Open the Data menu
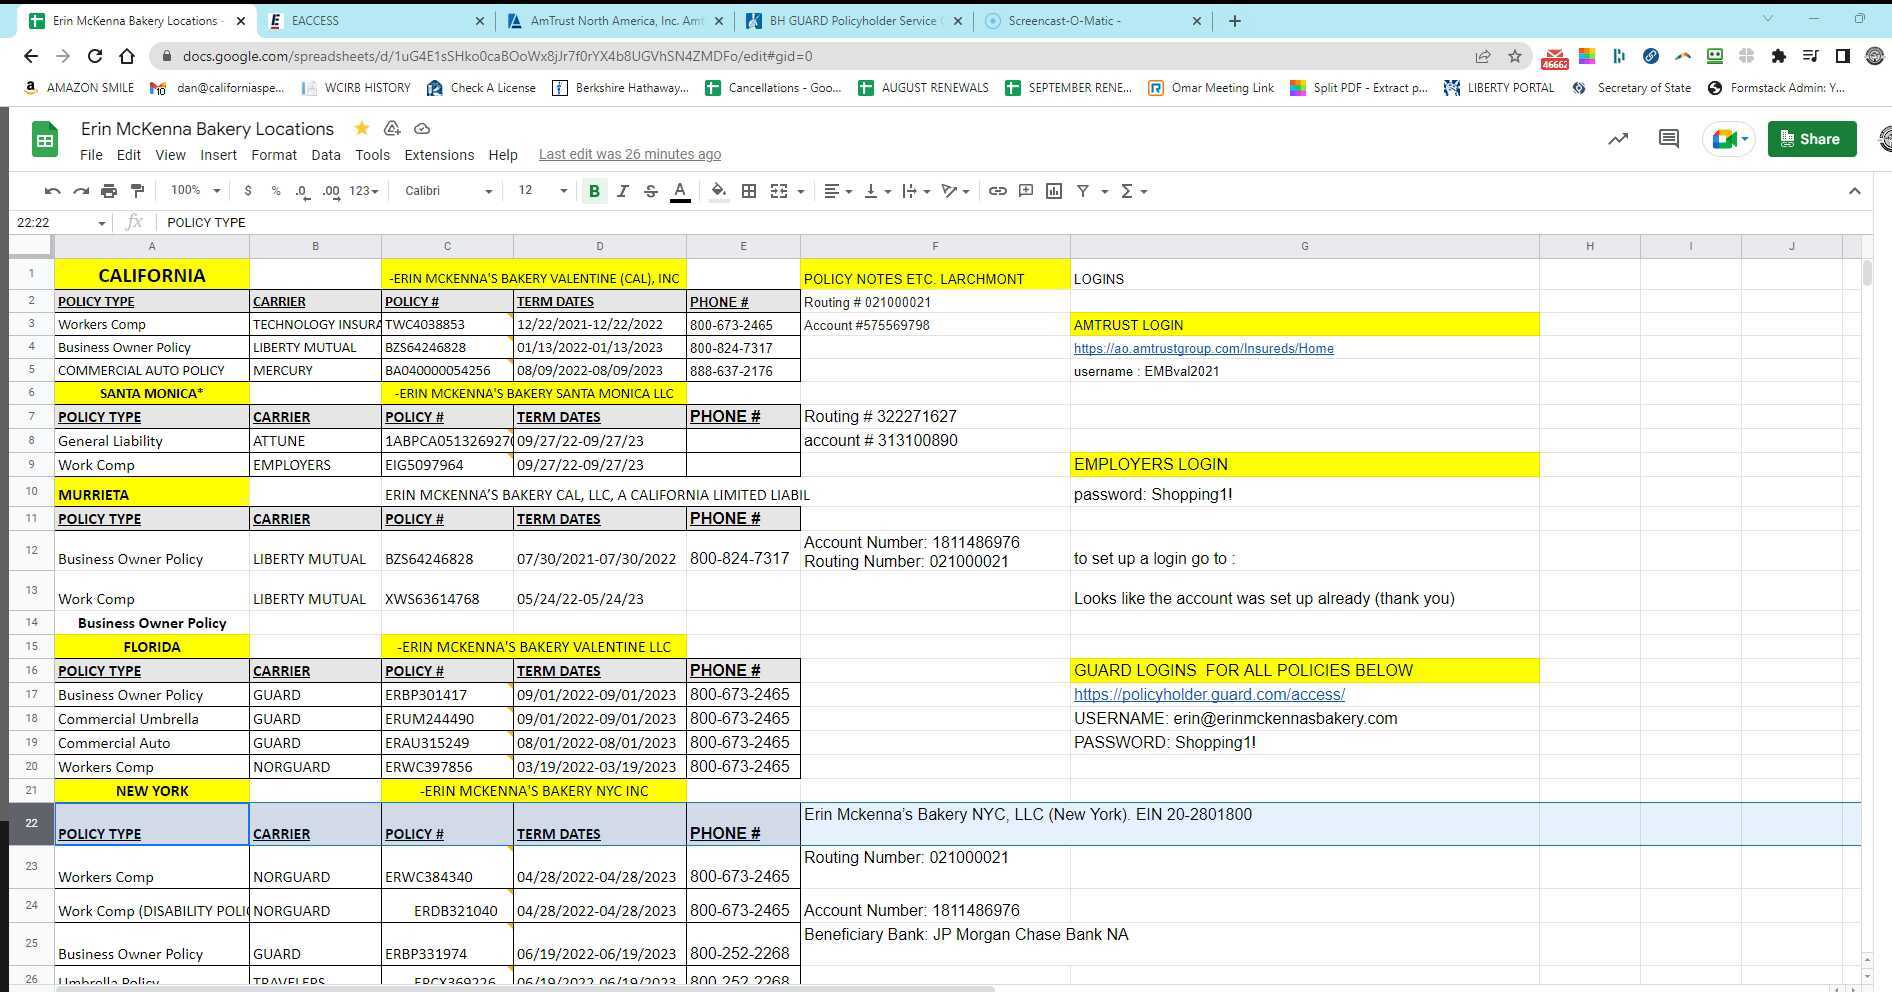This screenshot has width=1892, height=992. pos(326,155)
